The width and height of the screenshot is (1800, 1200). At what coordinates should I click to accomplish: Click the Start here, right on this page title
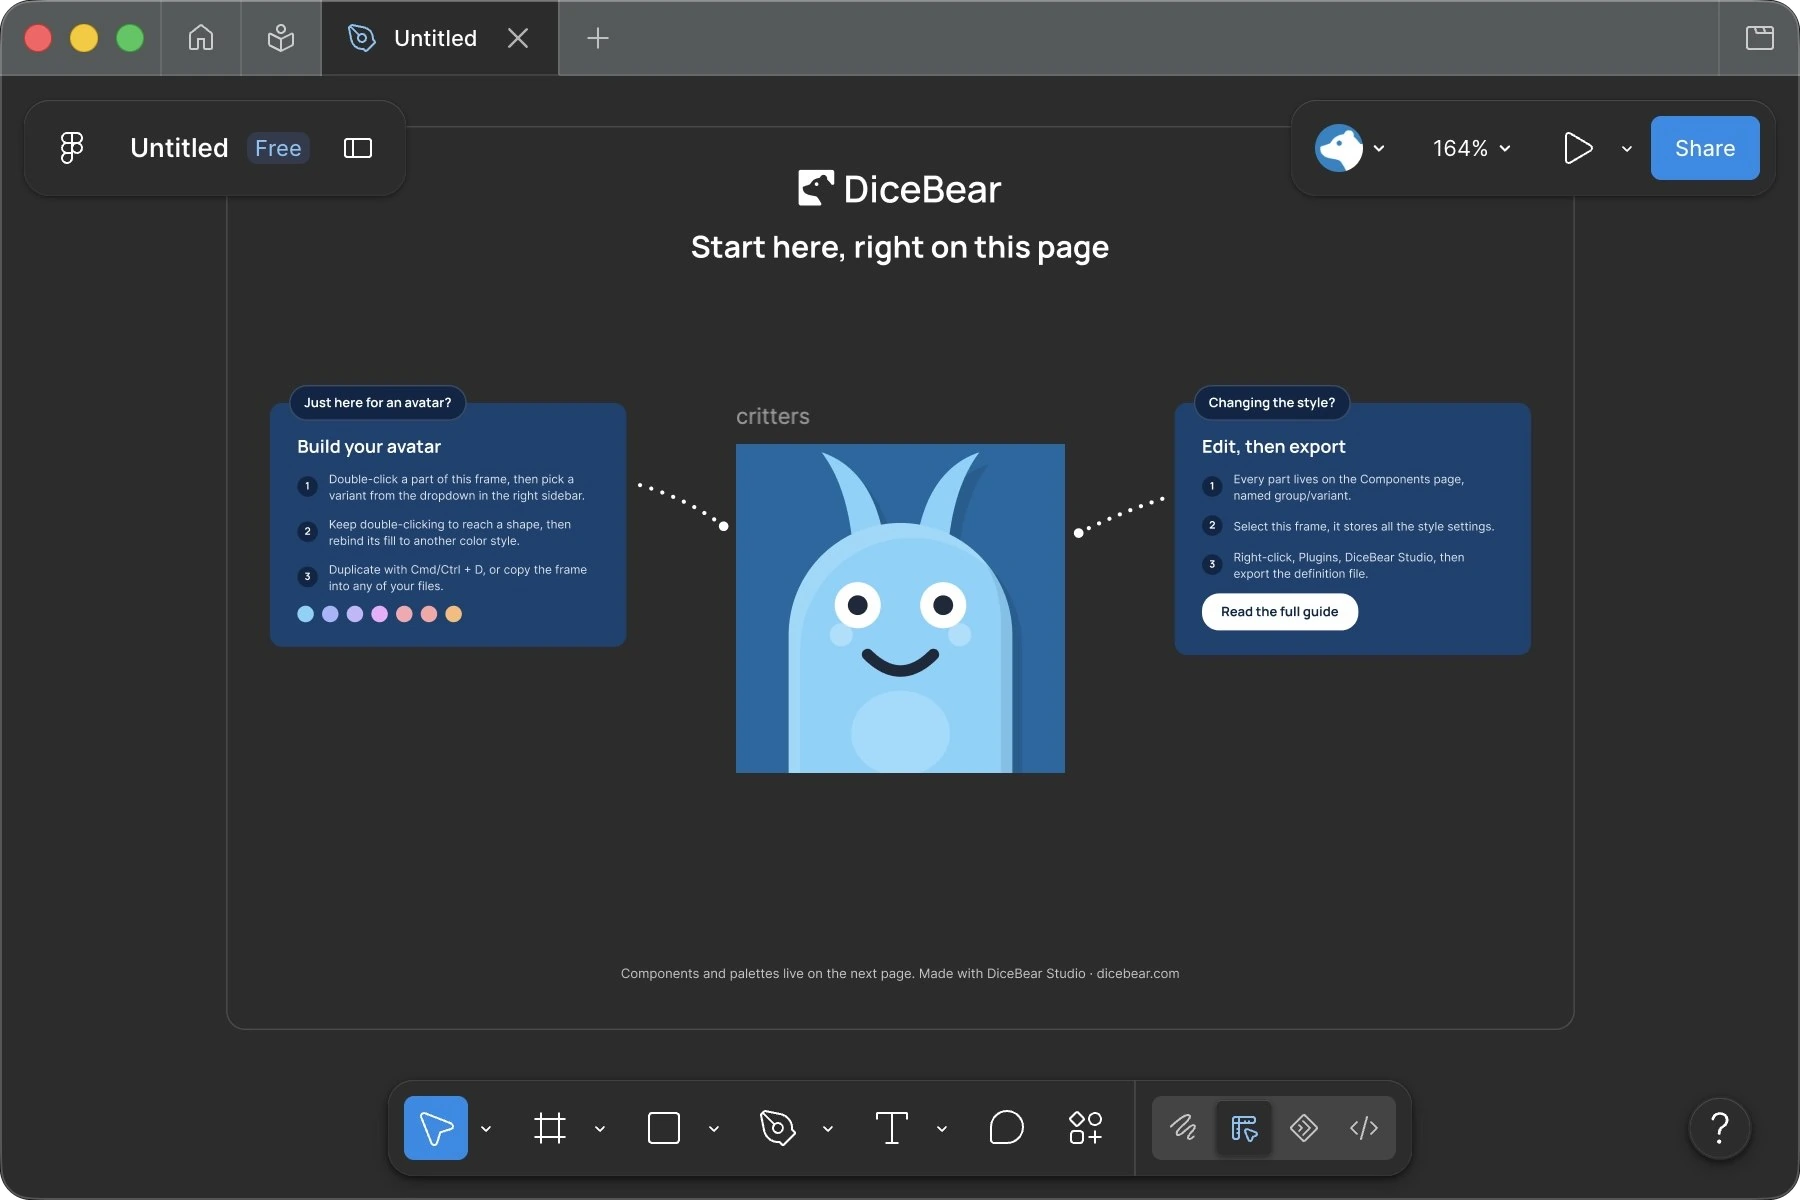(x=900, y=247)
